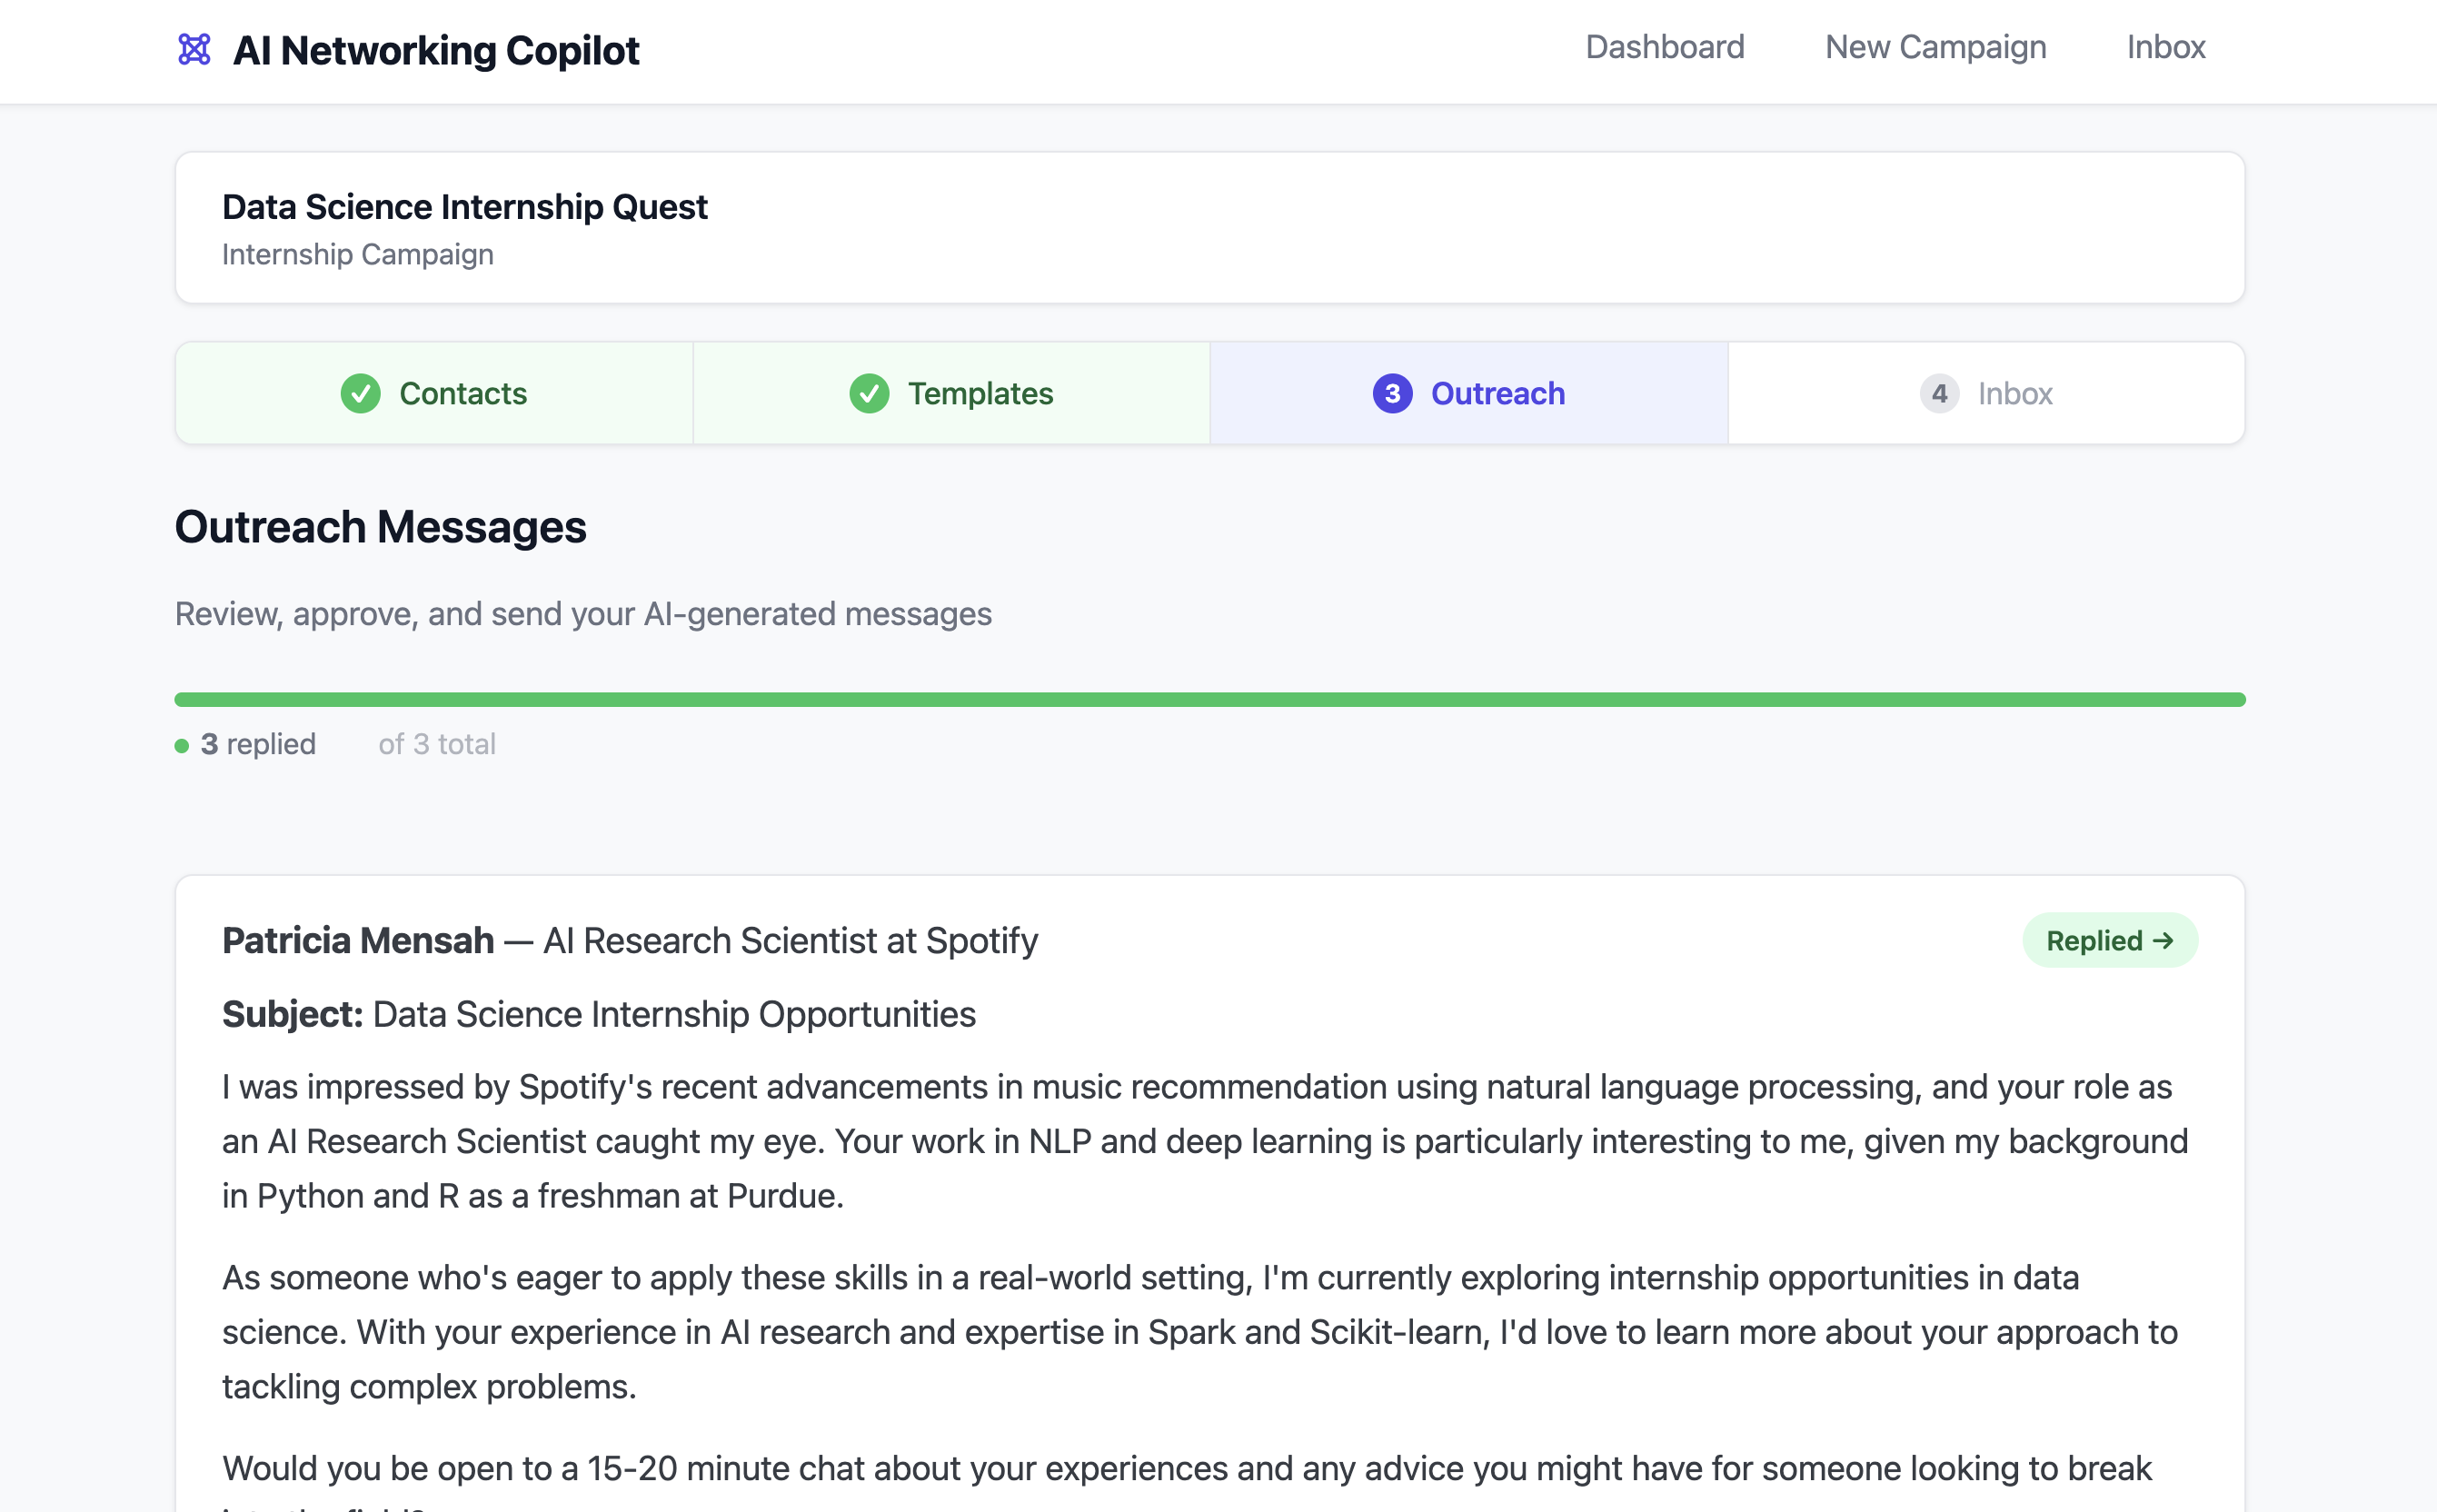Open the Inbox step tab
2437x1512 pixels.
(2014, 393)
